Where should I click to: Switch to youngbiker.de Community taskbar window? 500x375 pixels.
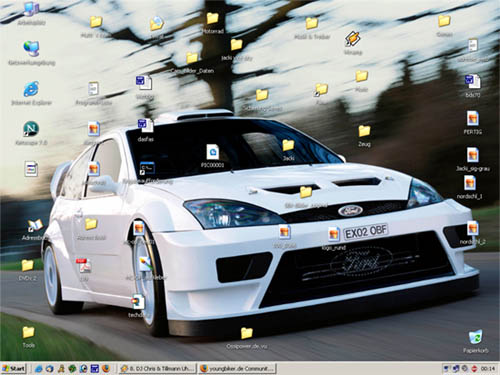tap(238, 369)
